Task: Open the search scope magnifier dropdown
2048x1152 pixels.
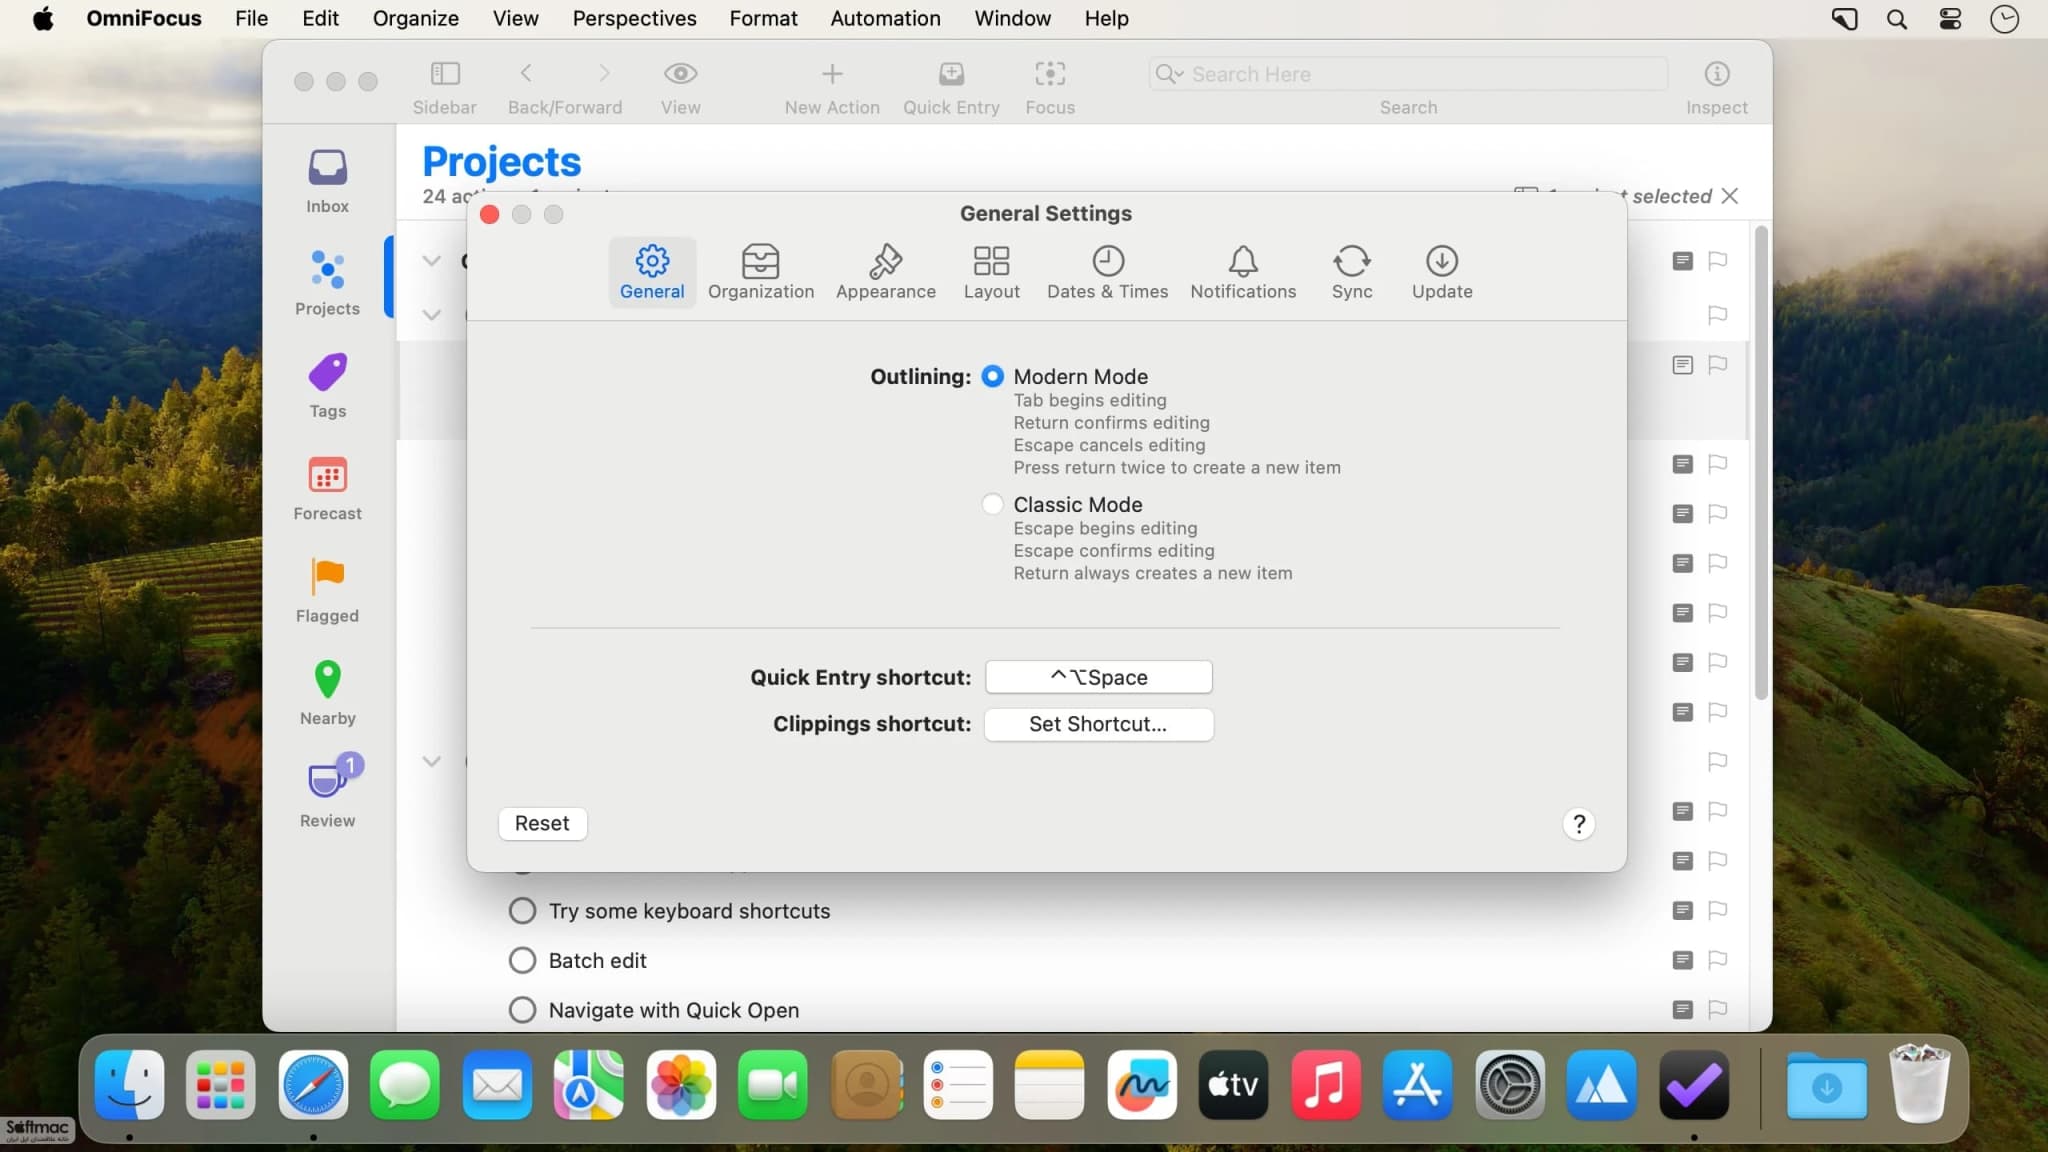Action: [1169, 74]
